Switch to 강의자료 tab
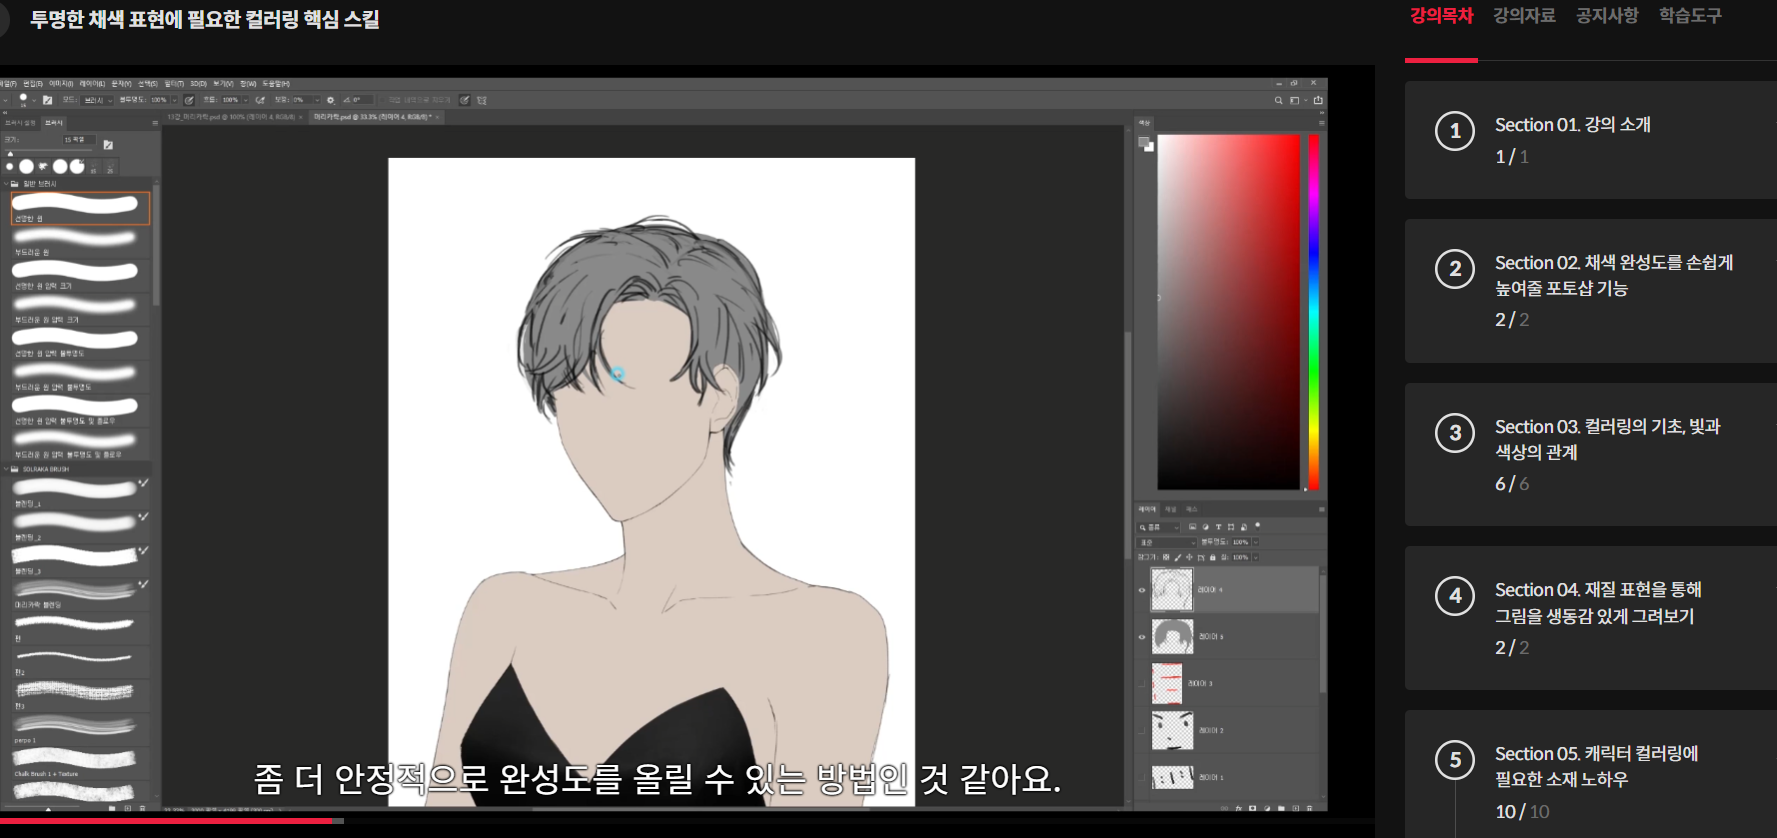The width and height of the screenshot is (1777, 838). 1524,15
